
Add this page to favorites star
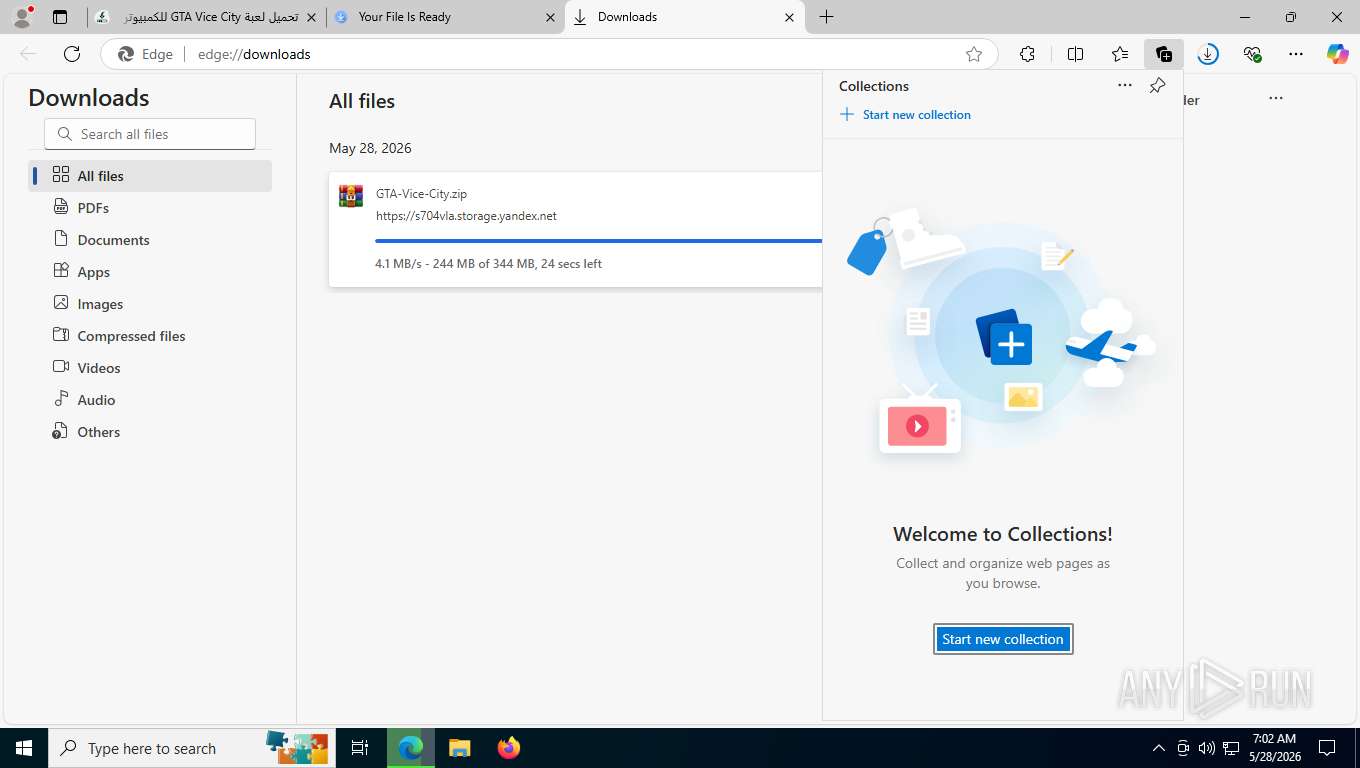tap(974, 54)
